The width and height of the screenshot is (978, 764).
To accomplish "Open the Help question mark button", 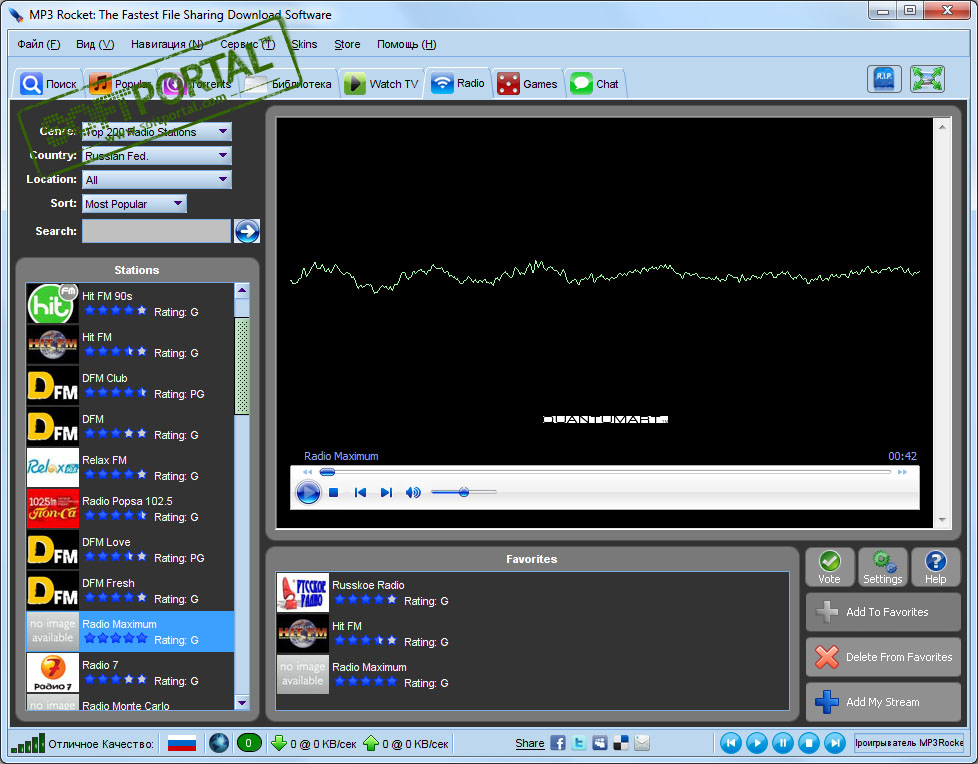I will point(936,568).
